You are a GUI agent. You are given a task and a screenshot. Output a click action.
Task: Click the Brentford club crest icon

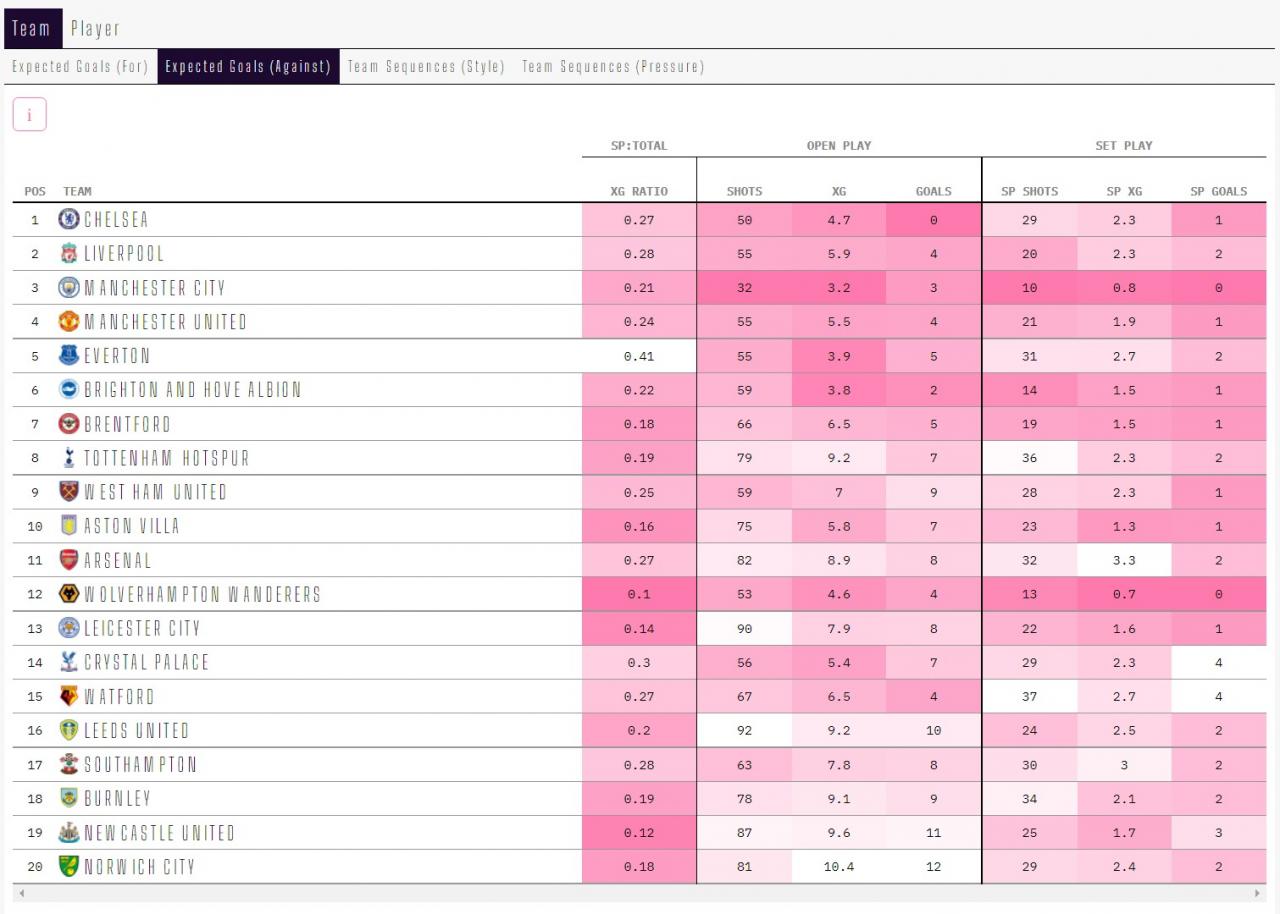69,423
